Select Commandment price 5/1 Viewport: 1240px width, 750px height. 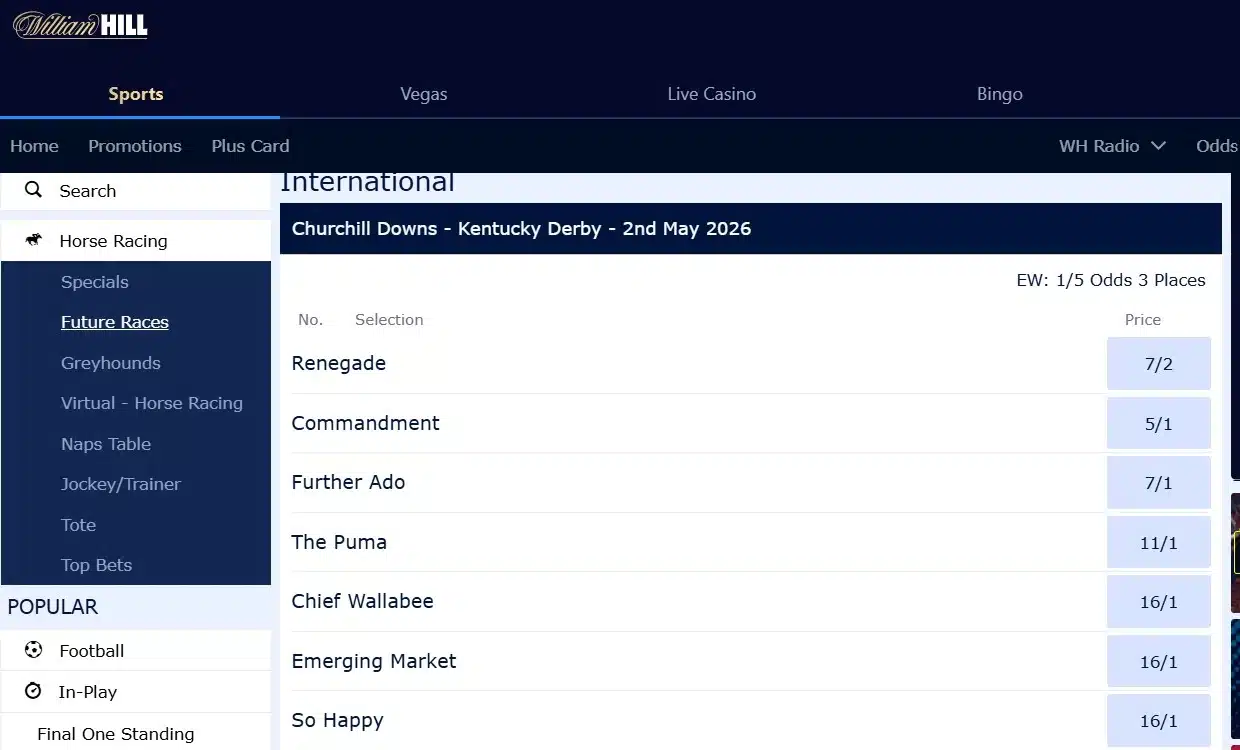click(x=1159, y=424)
